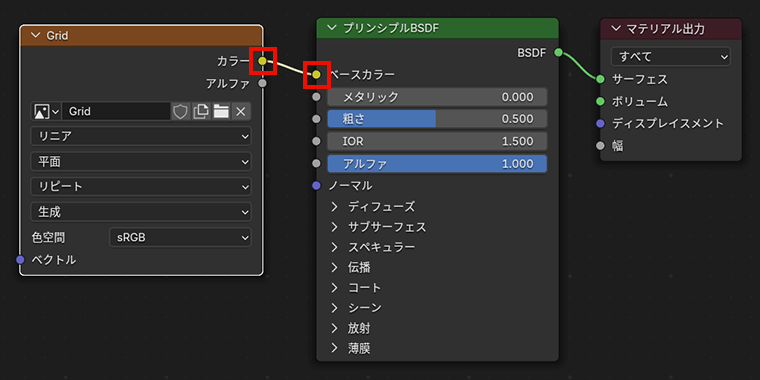
Task: Click the ベースカラー input socket
Action: click(317, 75)
